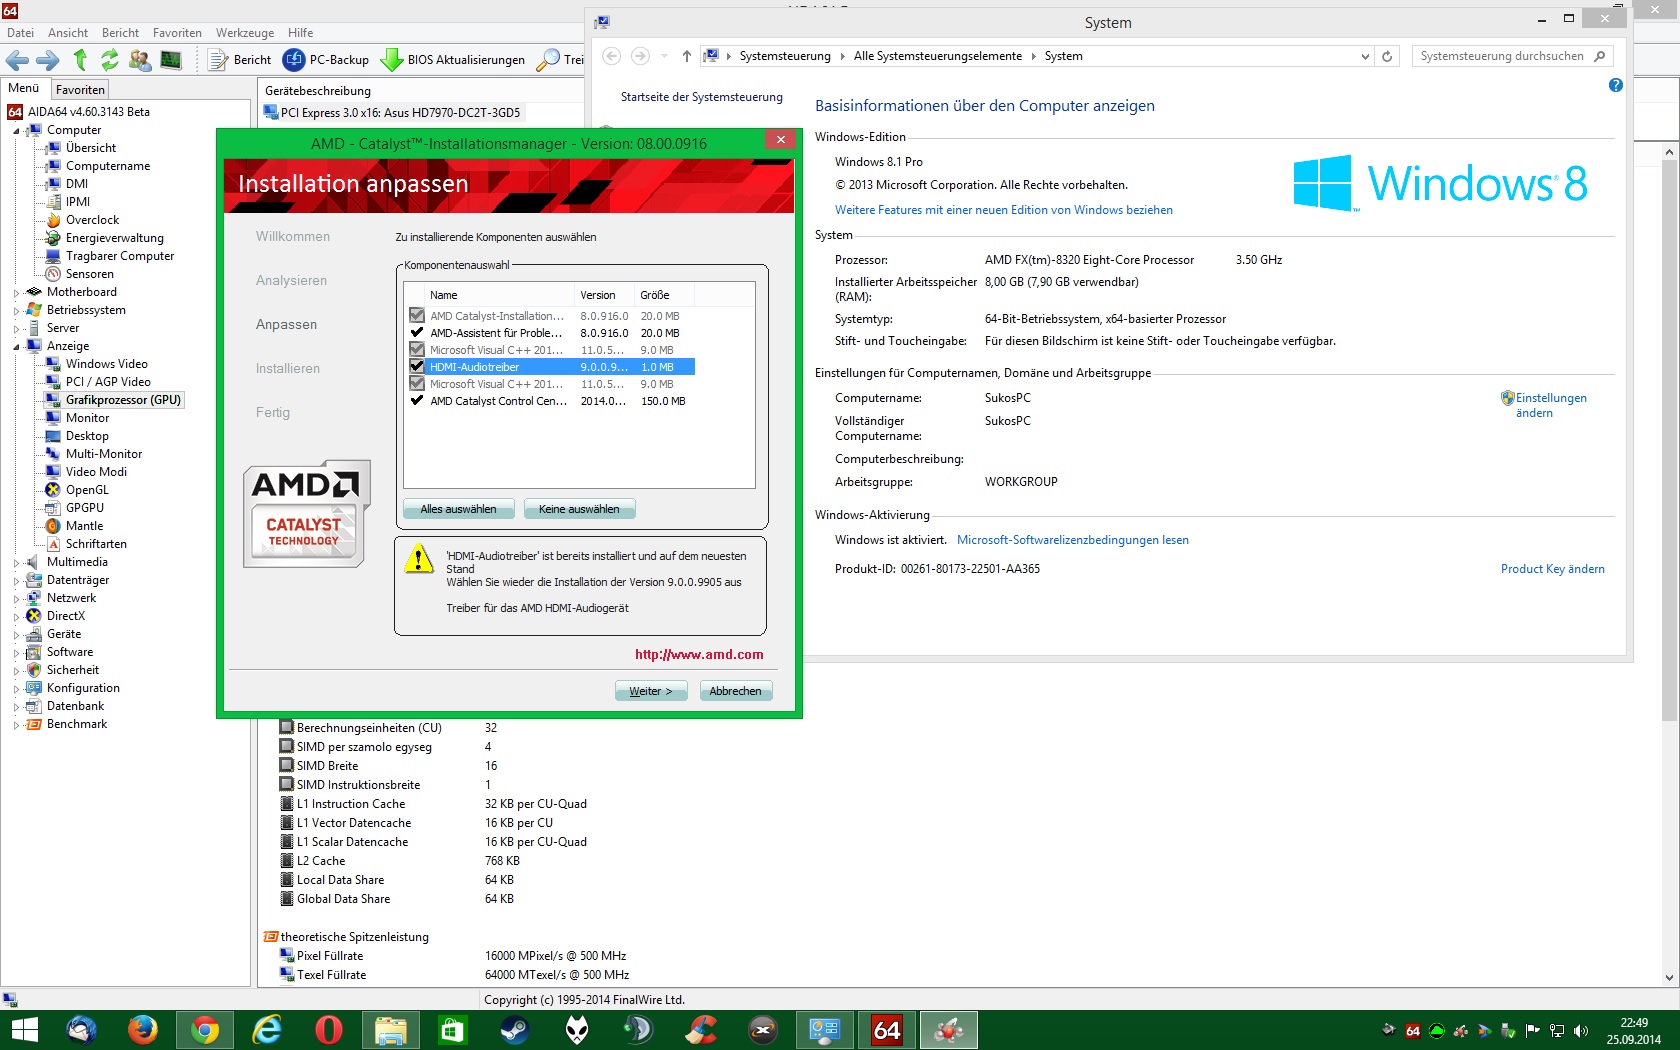
Task: Click the AIDA64 forward arrow toolbar icon
Action: pos(47,60)
